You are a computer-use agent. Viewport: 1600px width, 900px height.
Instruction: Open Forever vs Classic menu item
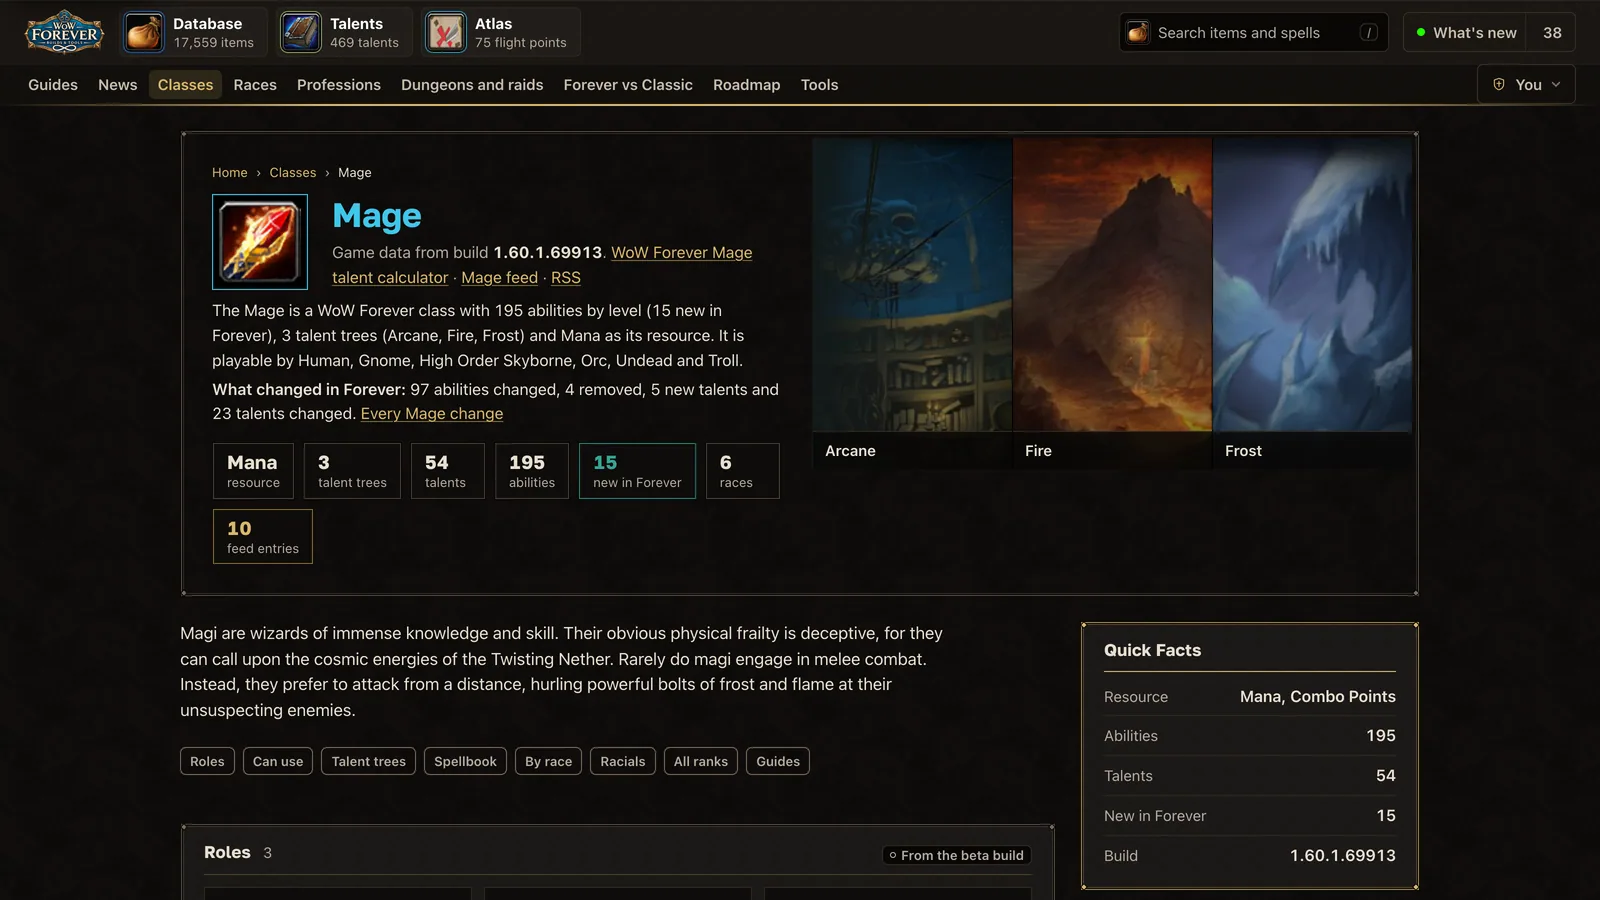click(x=628, y=85)
